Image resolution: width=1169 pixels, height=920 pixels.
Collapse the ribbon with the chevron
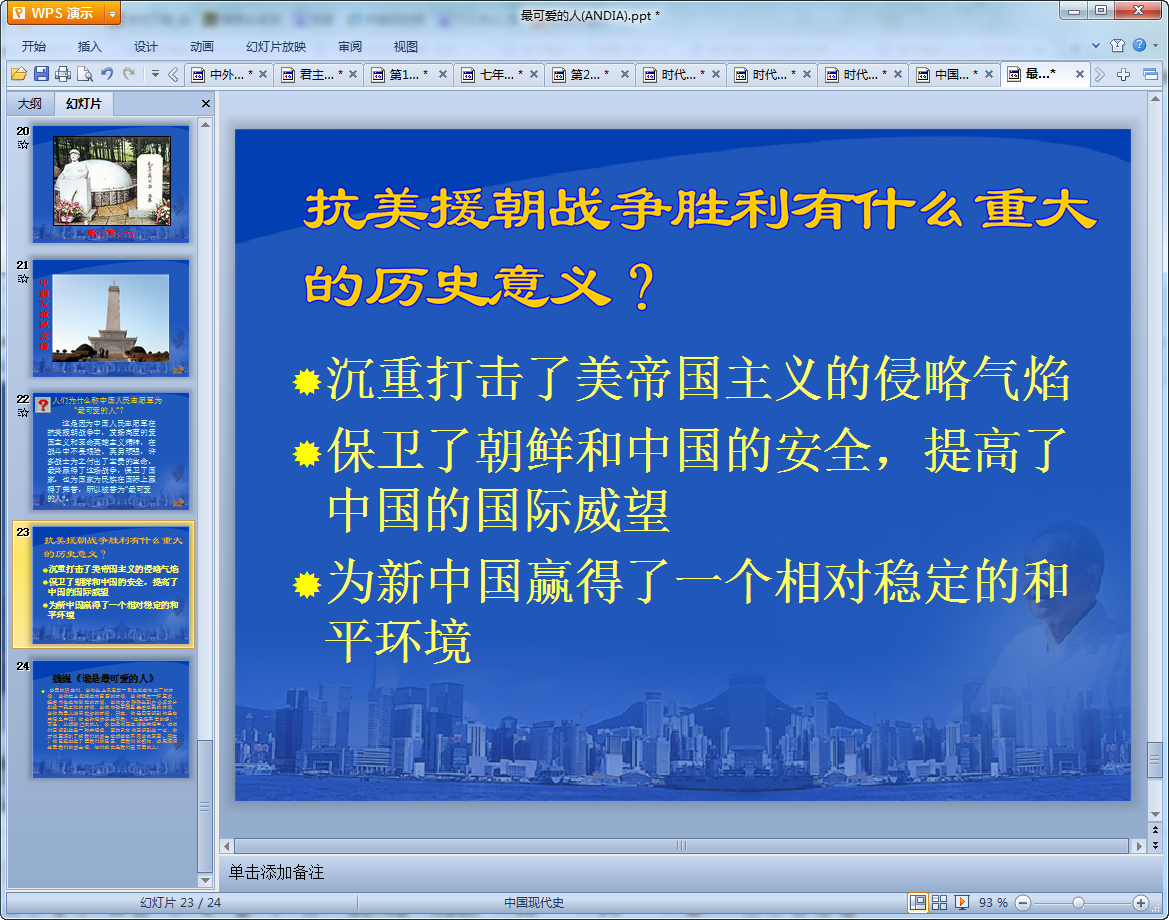[1096, 45]
